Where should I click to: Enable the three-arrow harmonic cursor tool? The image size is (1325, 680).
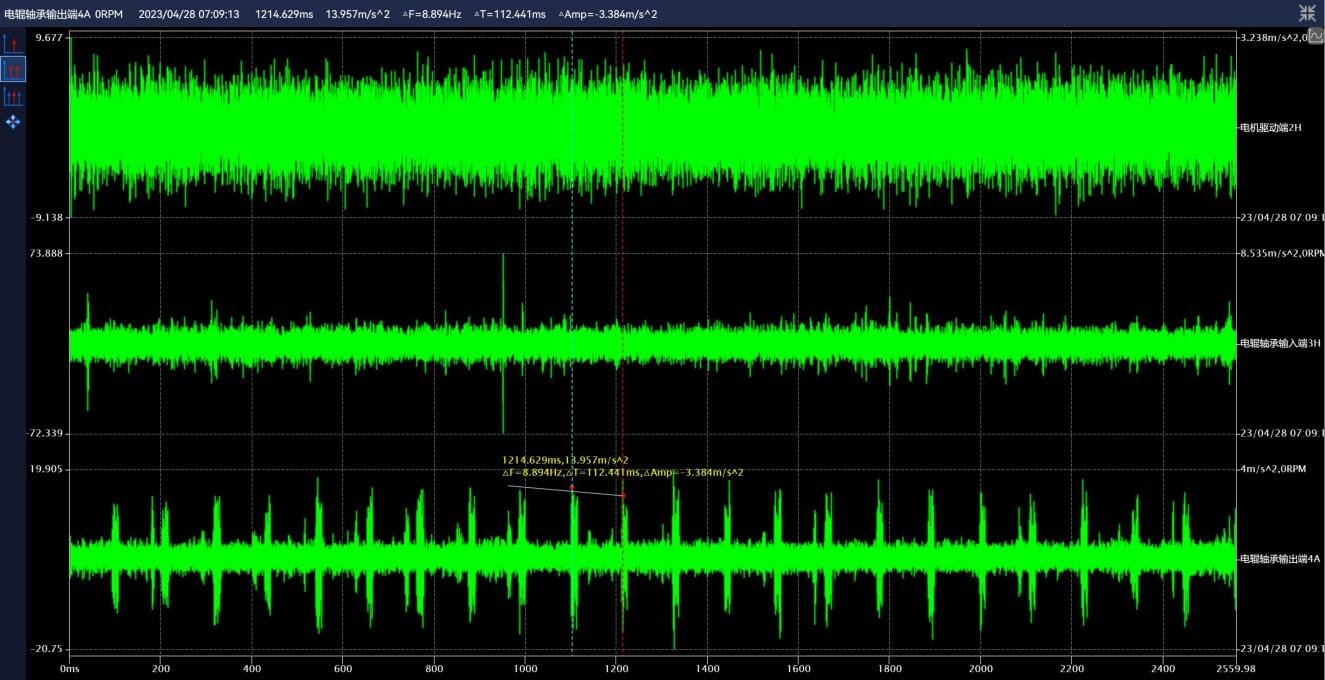pyautogui.click(x=13, y=96)
